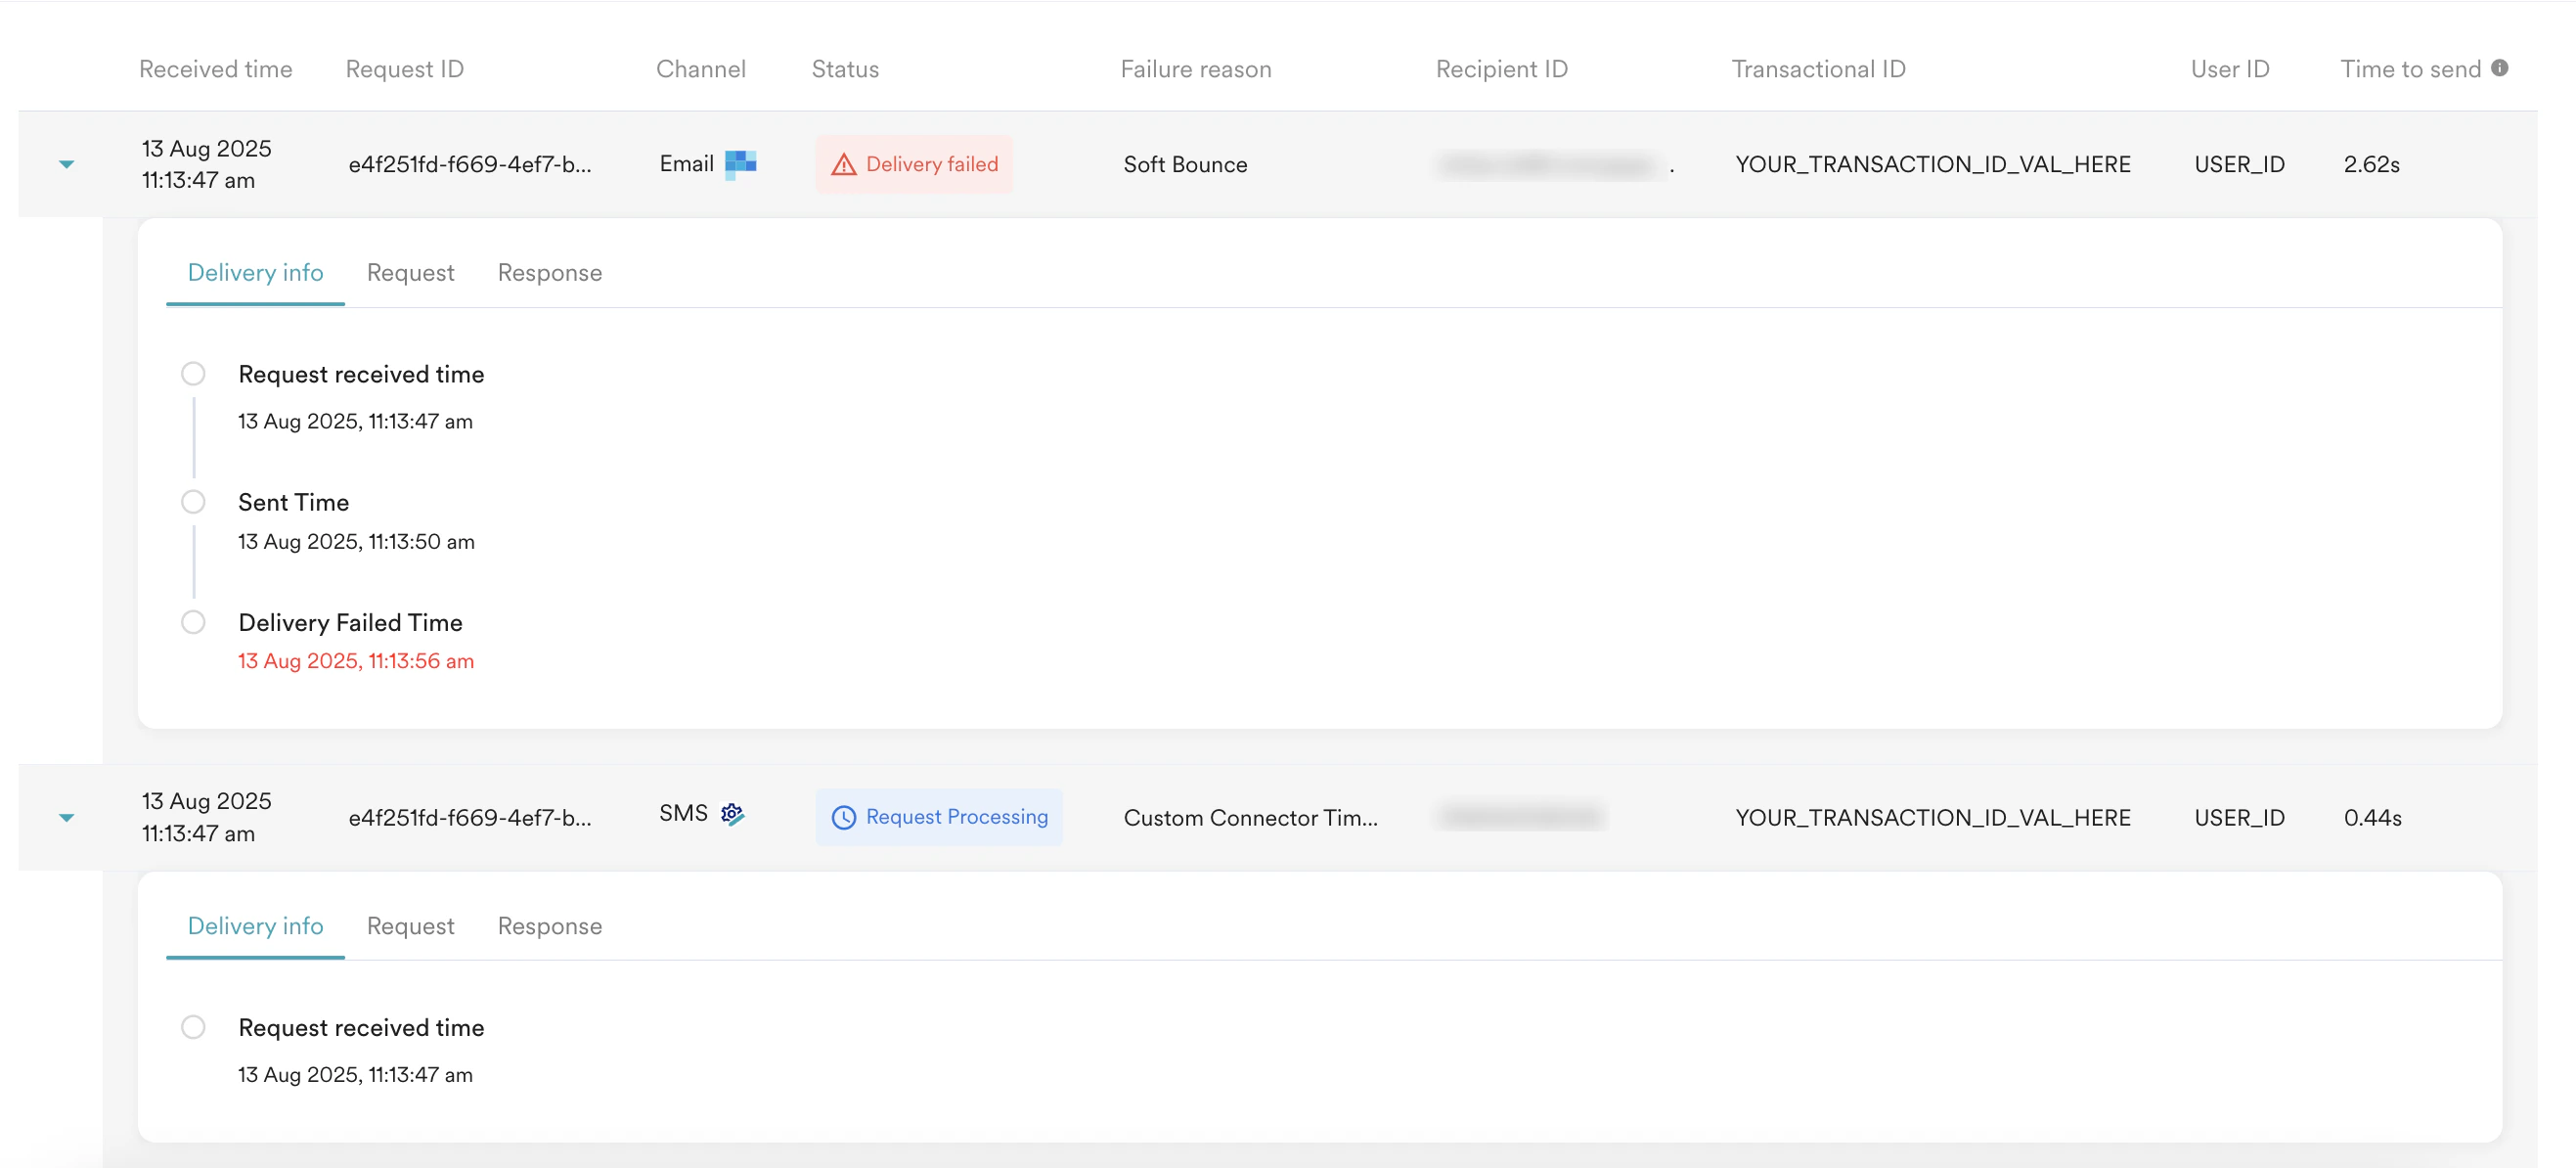Click the Received time column header
2576x1168 pixels.
coord(215,69)
